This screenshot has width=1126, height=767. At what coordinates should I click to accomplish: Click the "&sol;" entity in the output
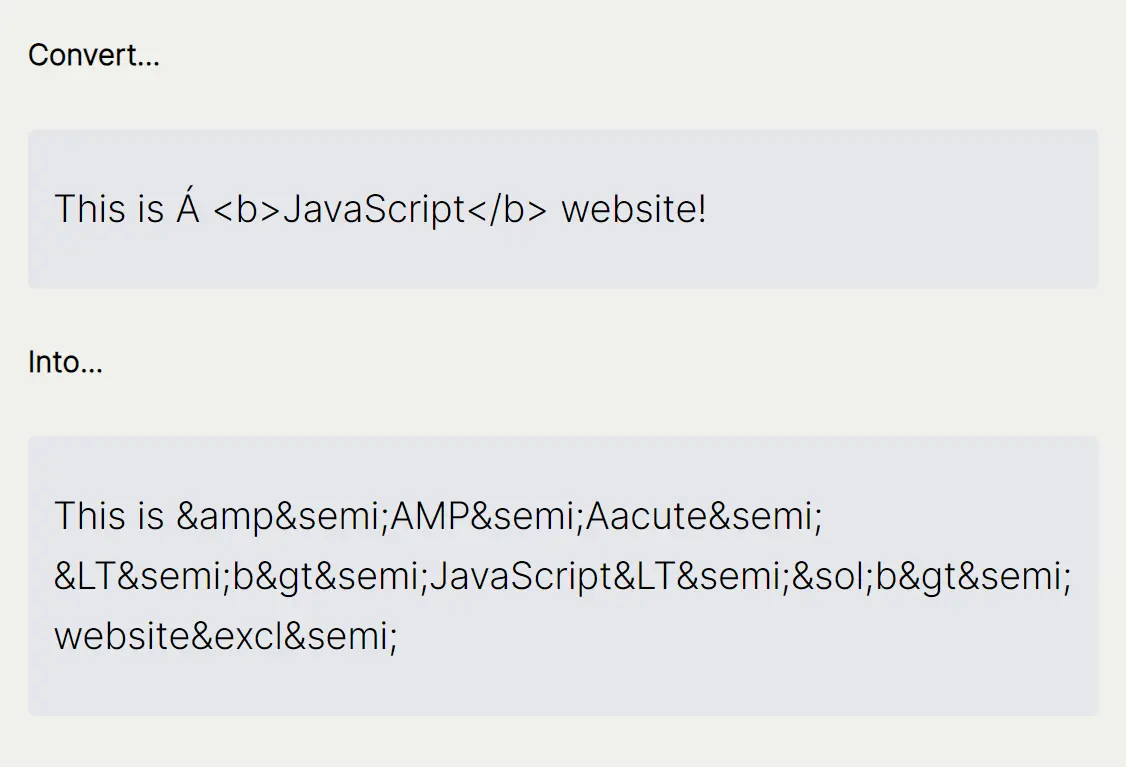[832, 577]
